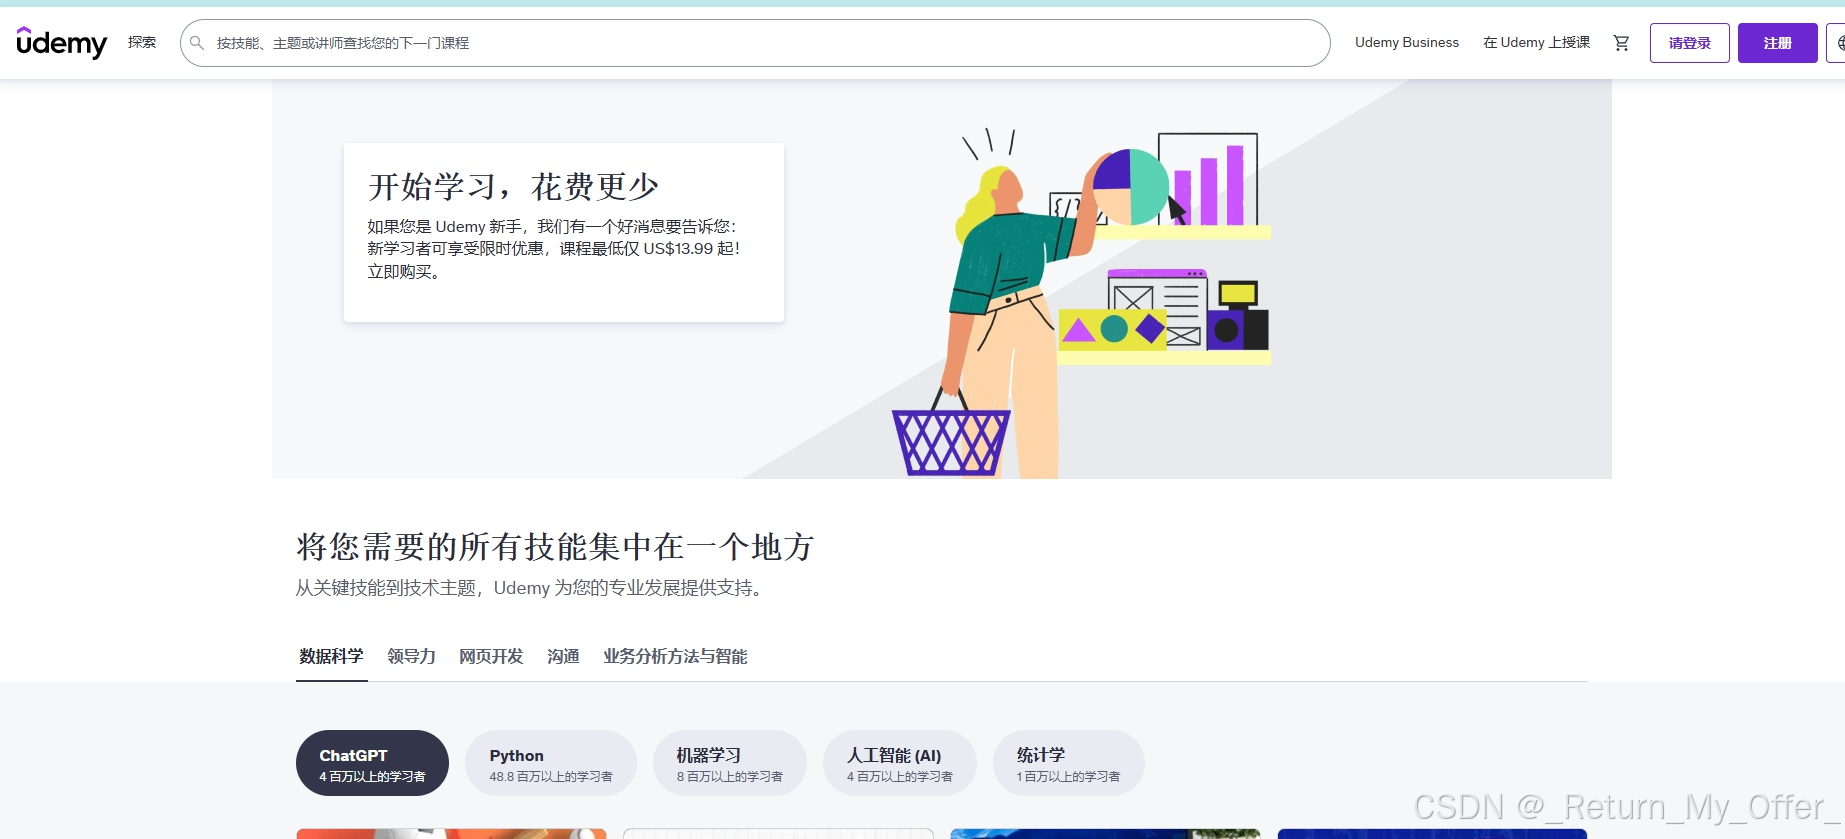Click the 请登录 login button
1845x839 pixels.
pos(1689,43)
